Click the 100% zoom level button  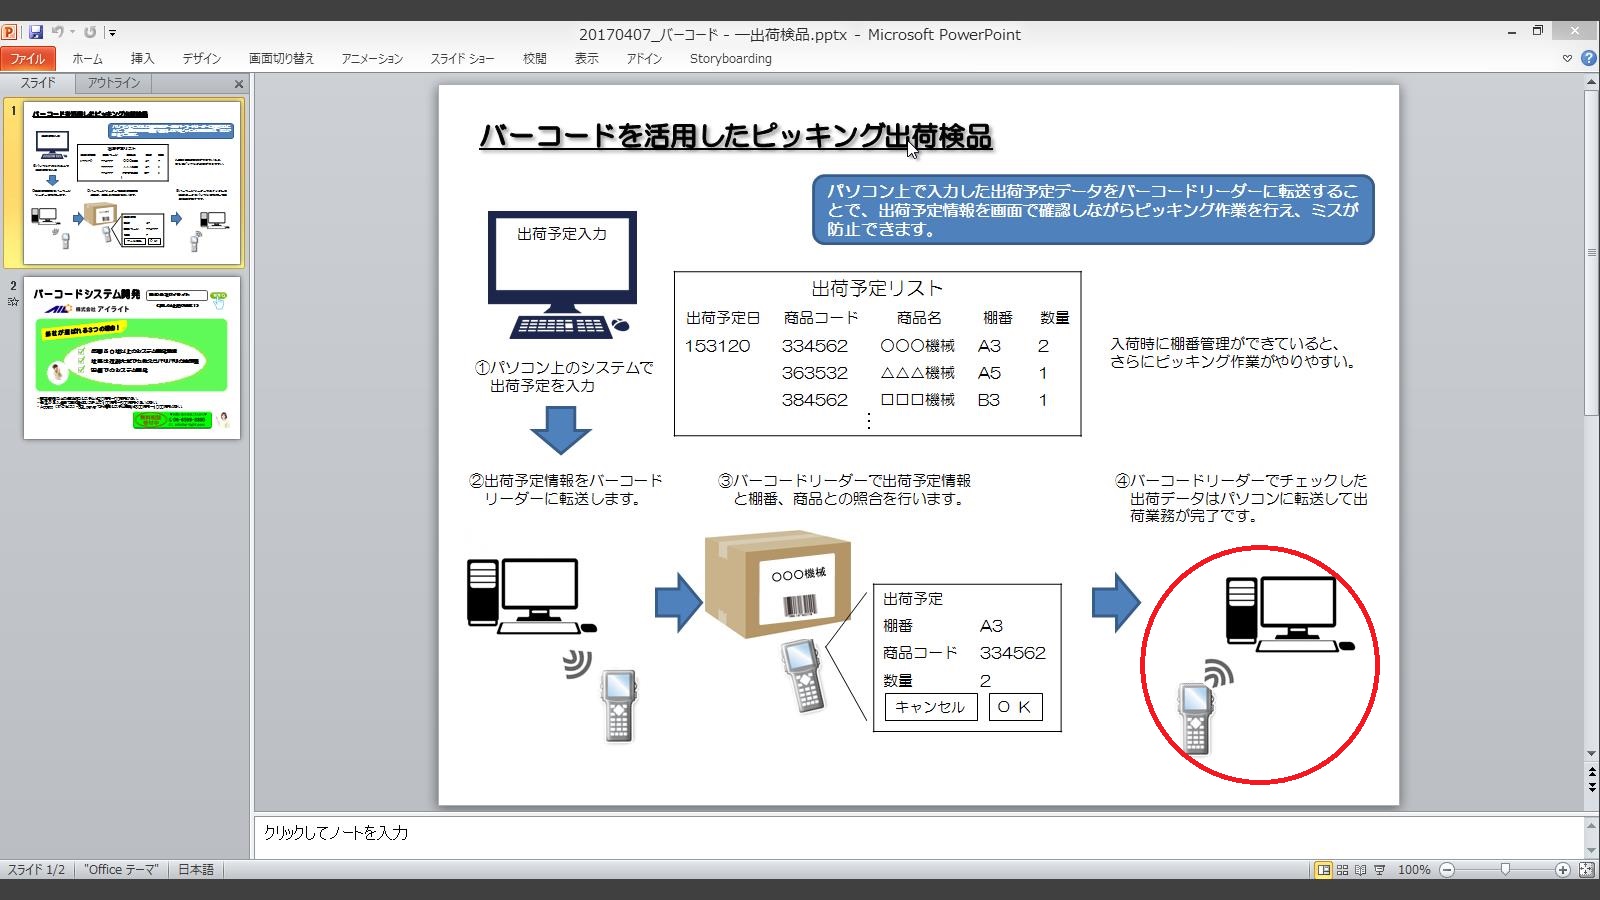point(1413,870)
